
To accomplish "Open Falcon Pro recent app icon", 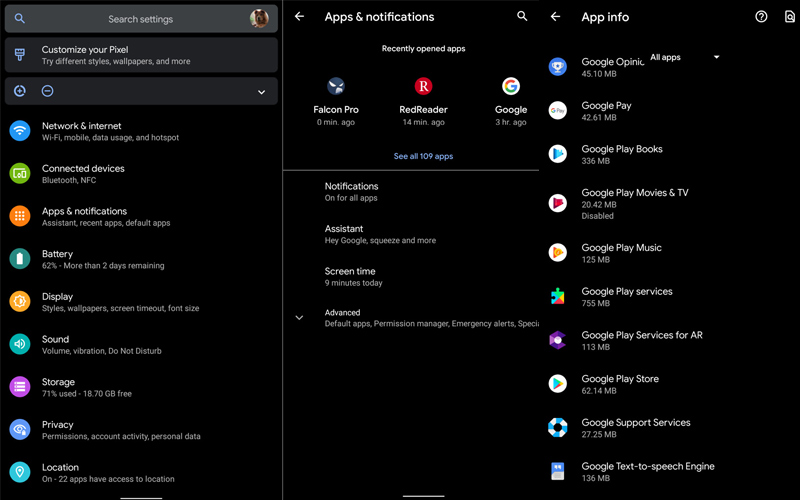I will [x=336, y=87].
